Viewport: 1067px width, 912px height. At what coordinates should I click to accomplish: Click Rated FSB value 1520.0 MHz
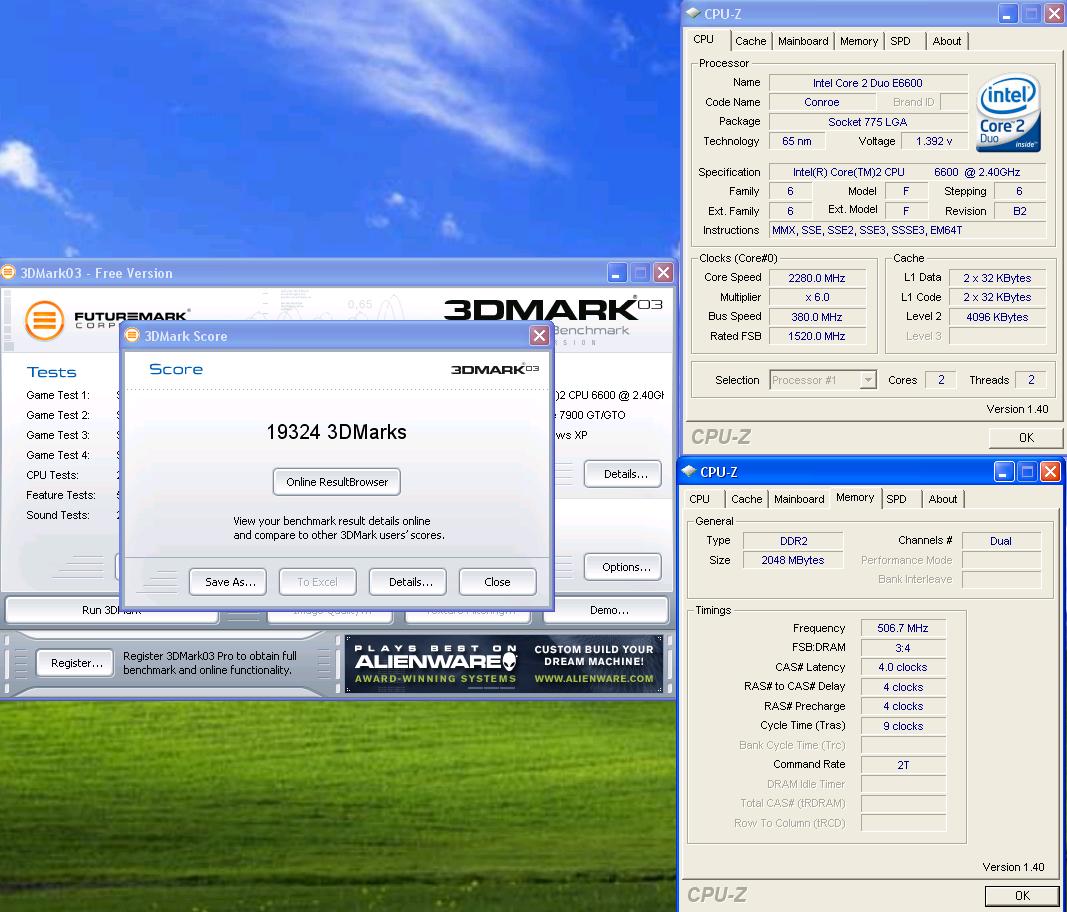click(x=817, y=336)
